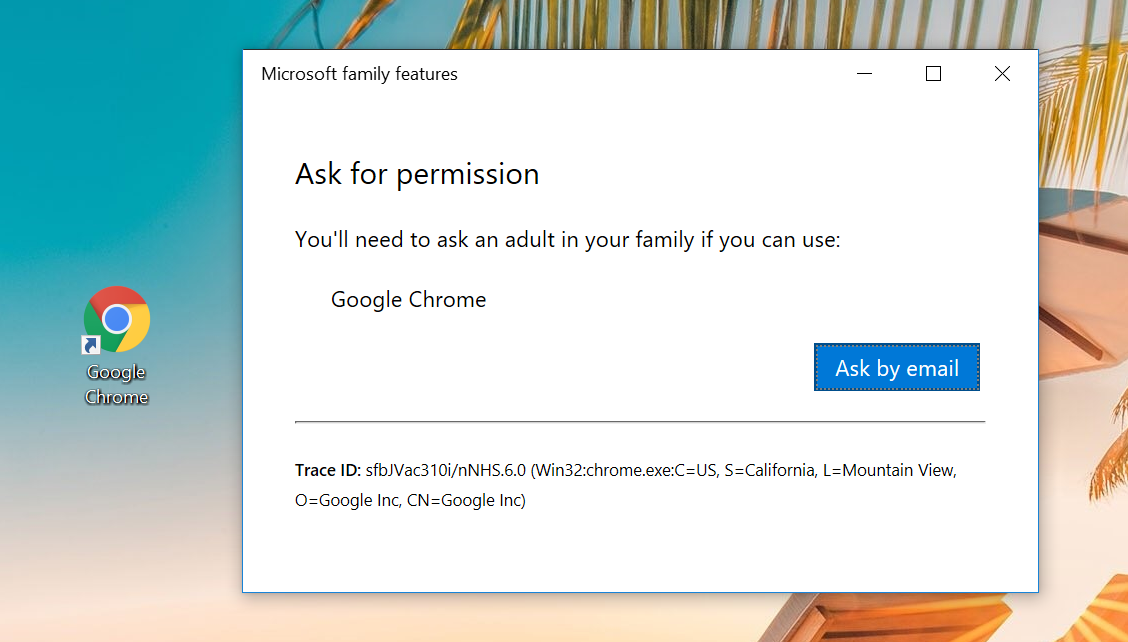Click the Google Chrome app name in dialog

tap(409, 299)
